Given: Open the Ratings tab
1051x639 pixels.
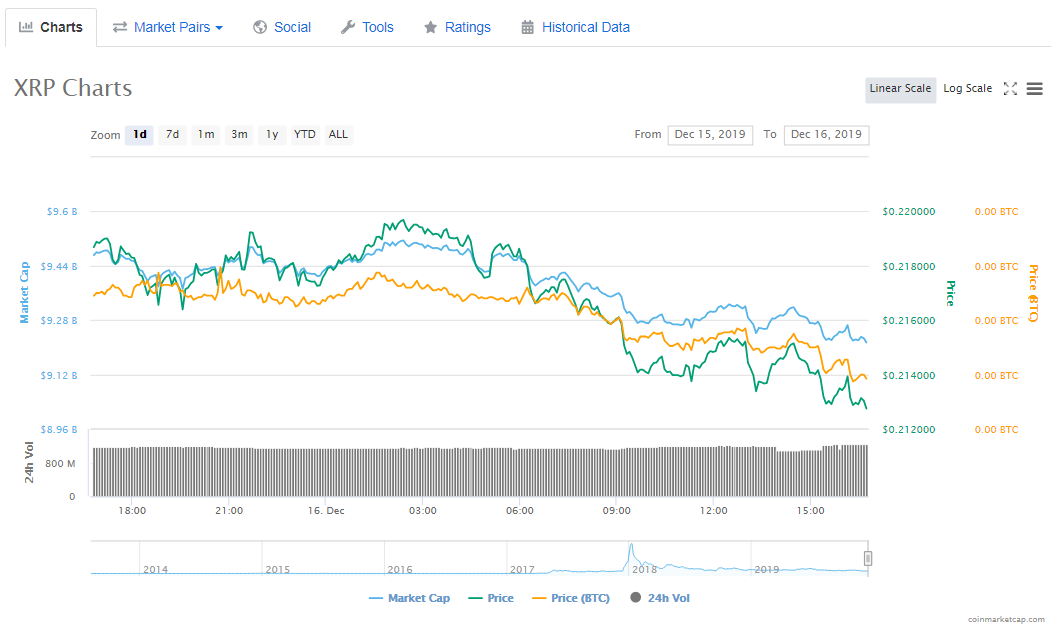Looking at the screenshot, I should pyautogui.click(x=457, y=27).
